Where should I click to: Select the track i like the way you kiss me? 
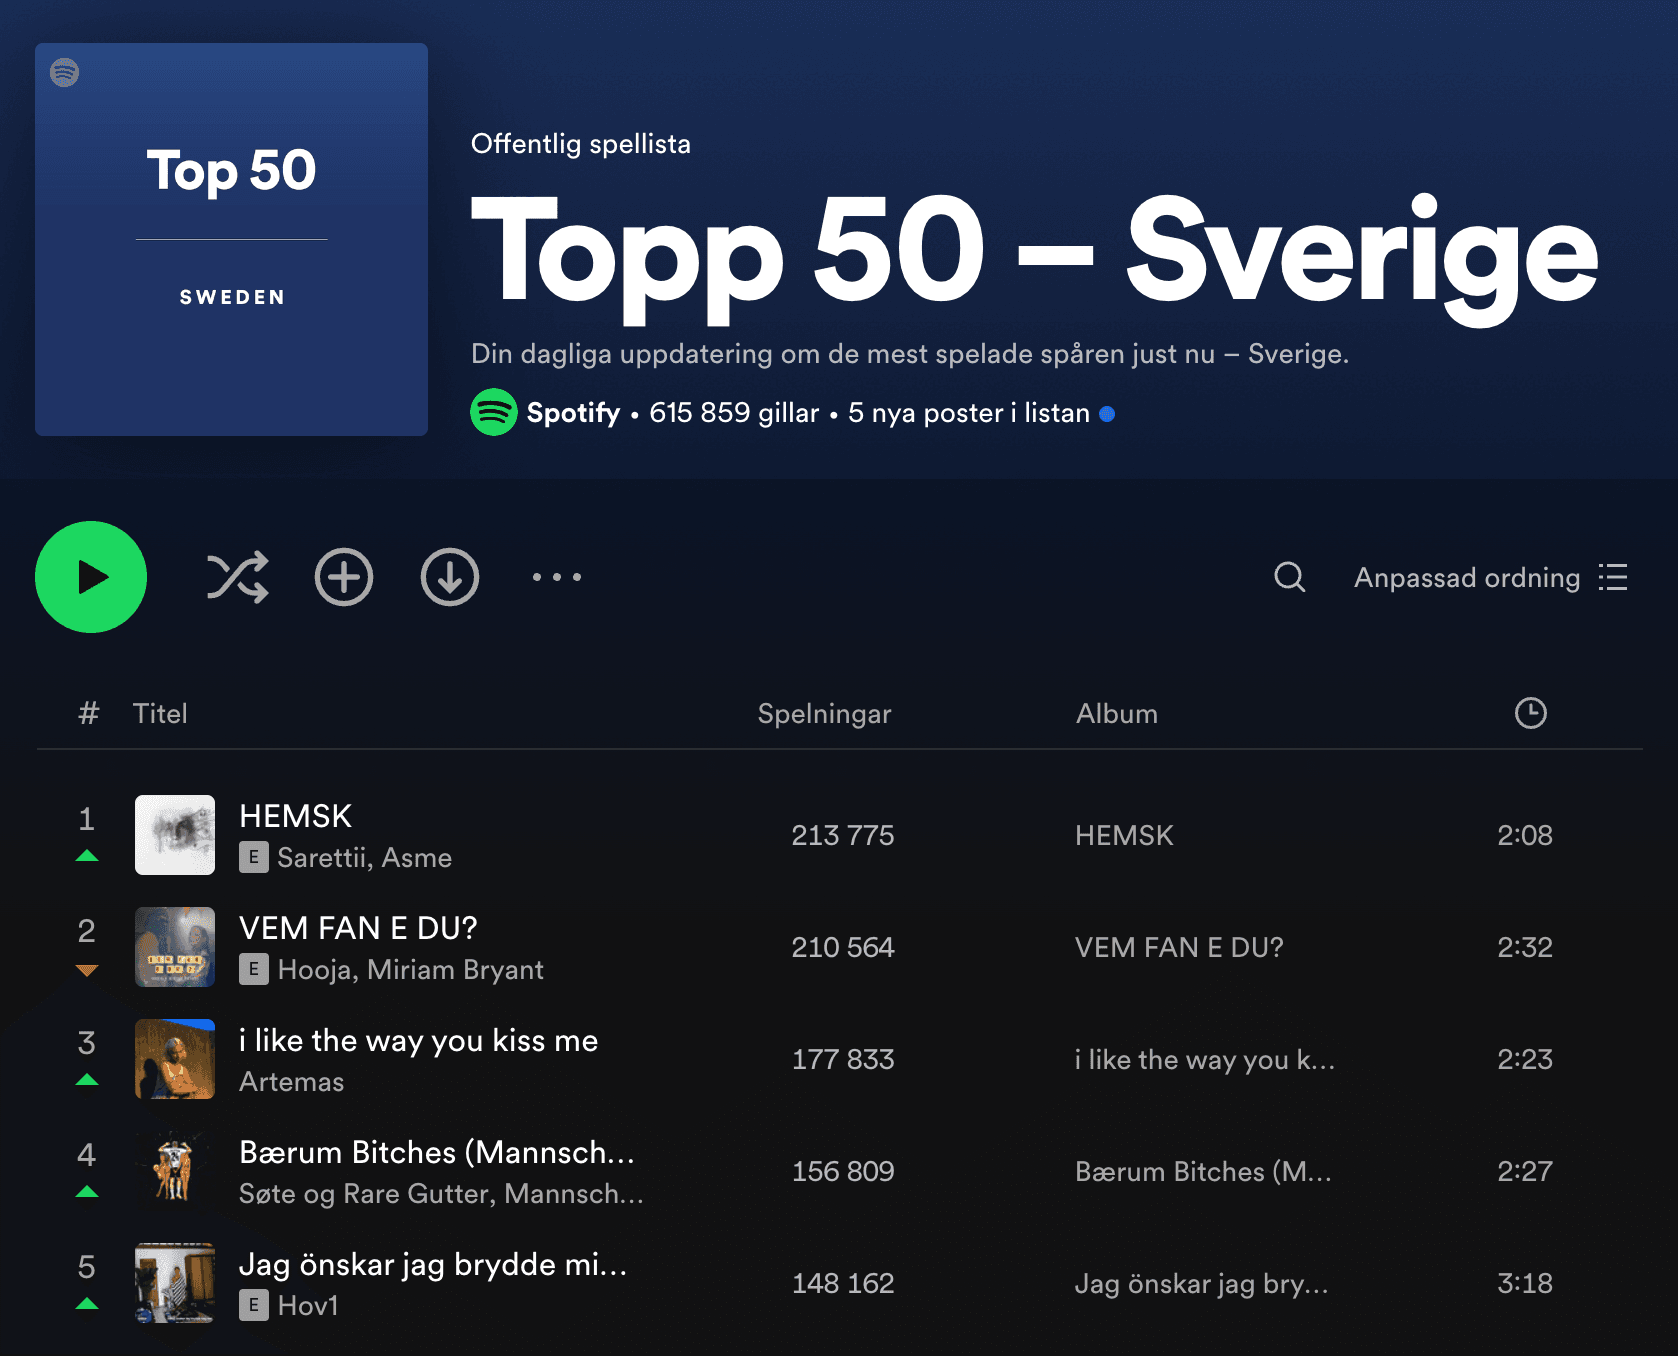click(x=418, y=1040)
